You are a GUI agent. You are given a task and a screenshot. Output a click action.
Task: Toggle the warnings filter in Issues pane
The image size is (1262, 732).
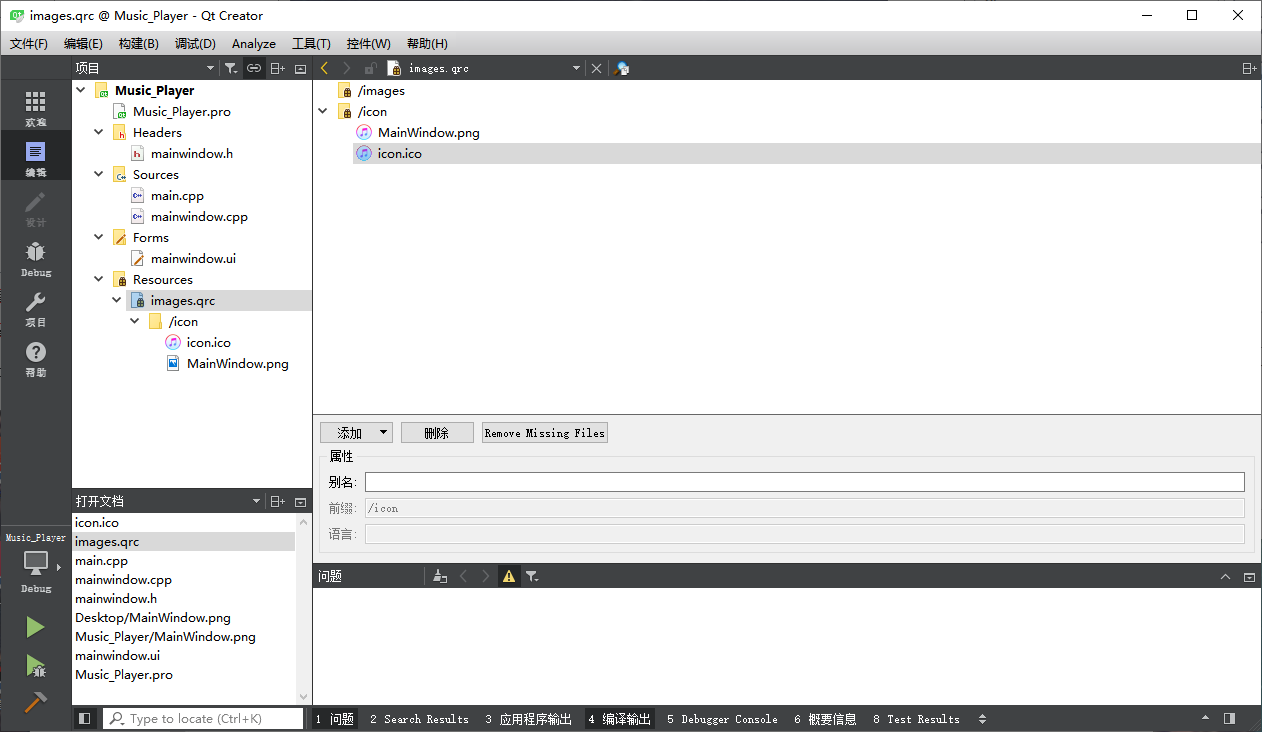coord(509,576)
